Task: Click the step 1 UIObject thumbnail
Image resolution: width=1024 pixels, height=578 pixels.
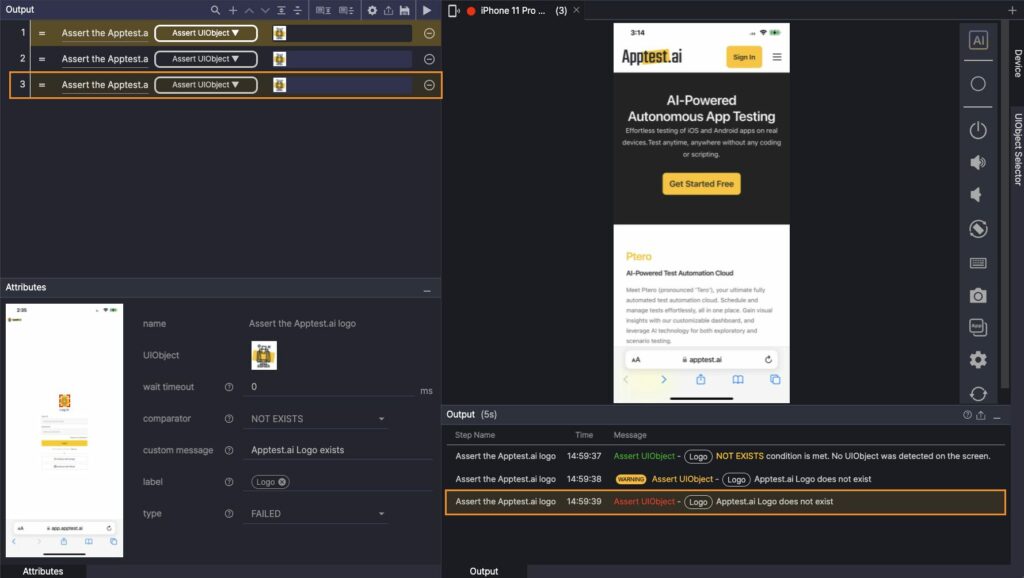Action: point(280,33)
